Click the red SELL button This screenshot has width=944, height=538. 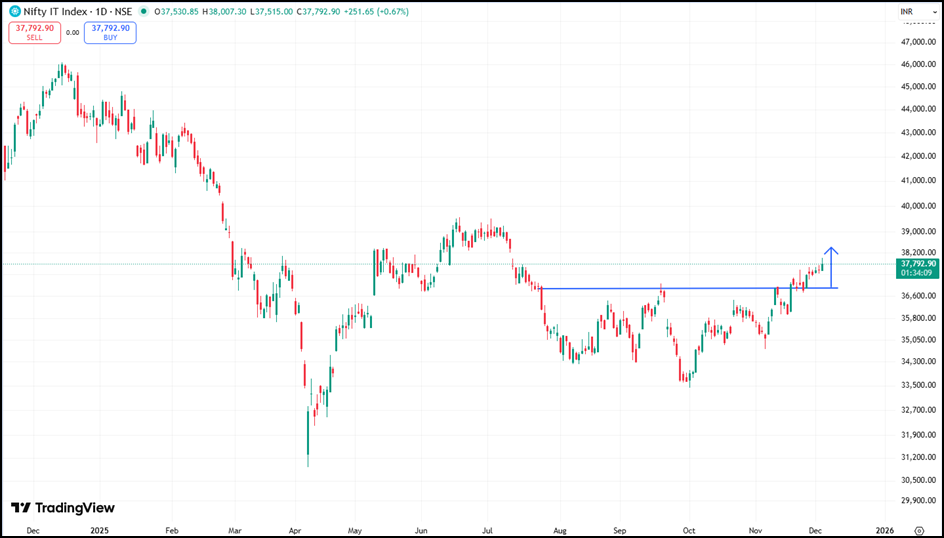(x=35, y=32)
